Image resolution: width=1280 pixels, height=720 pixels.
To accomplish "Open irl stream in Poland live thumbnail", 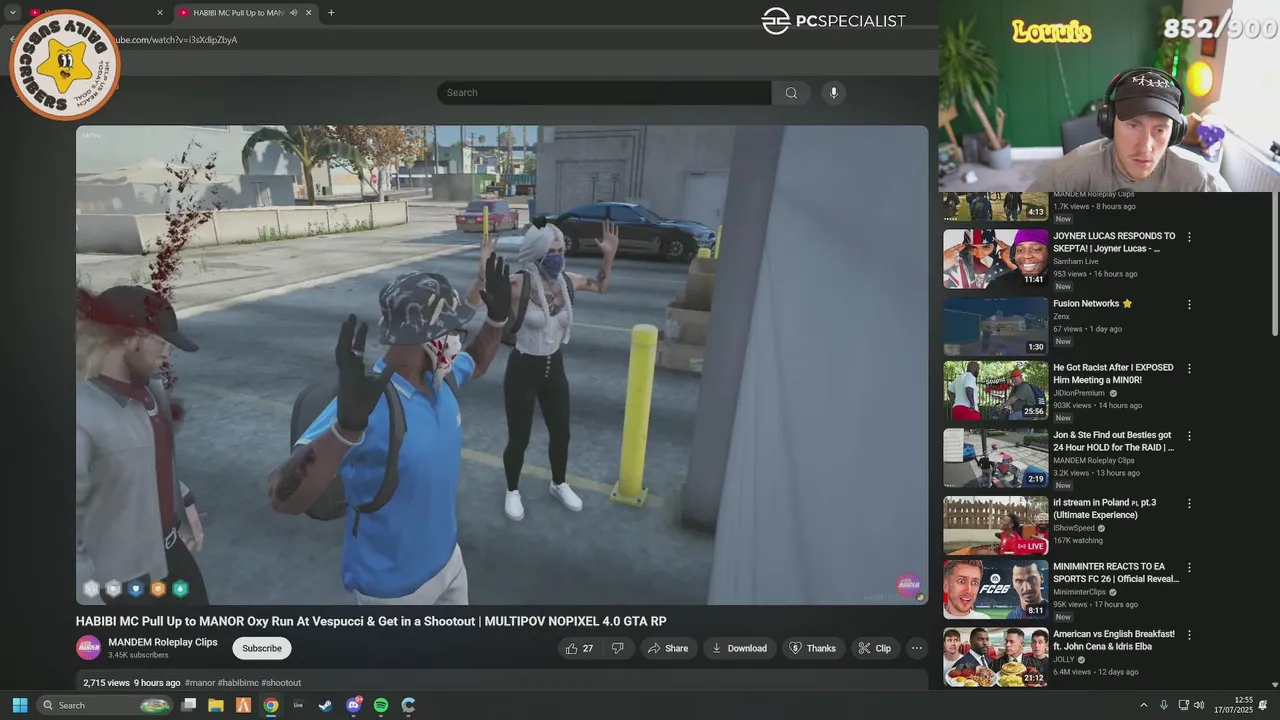I will pos(996,525).
